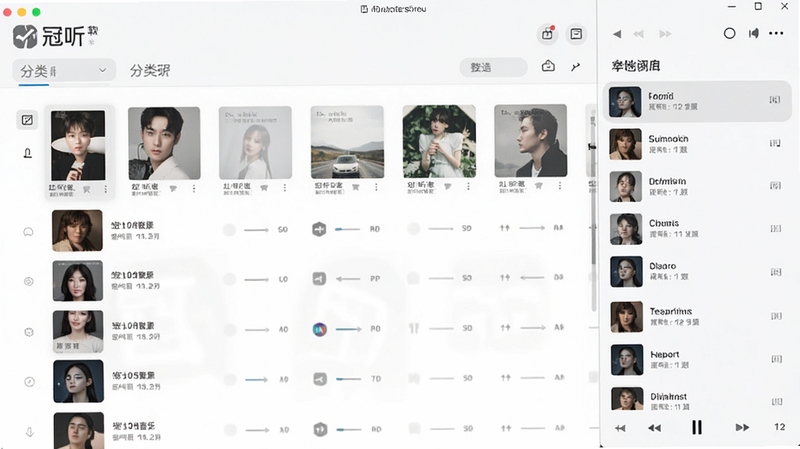
Task: Click the blue slider beside the first RD label
Action: point(347,230)
